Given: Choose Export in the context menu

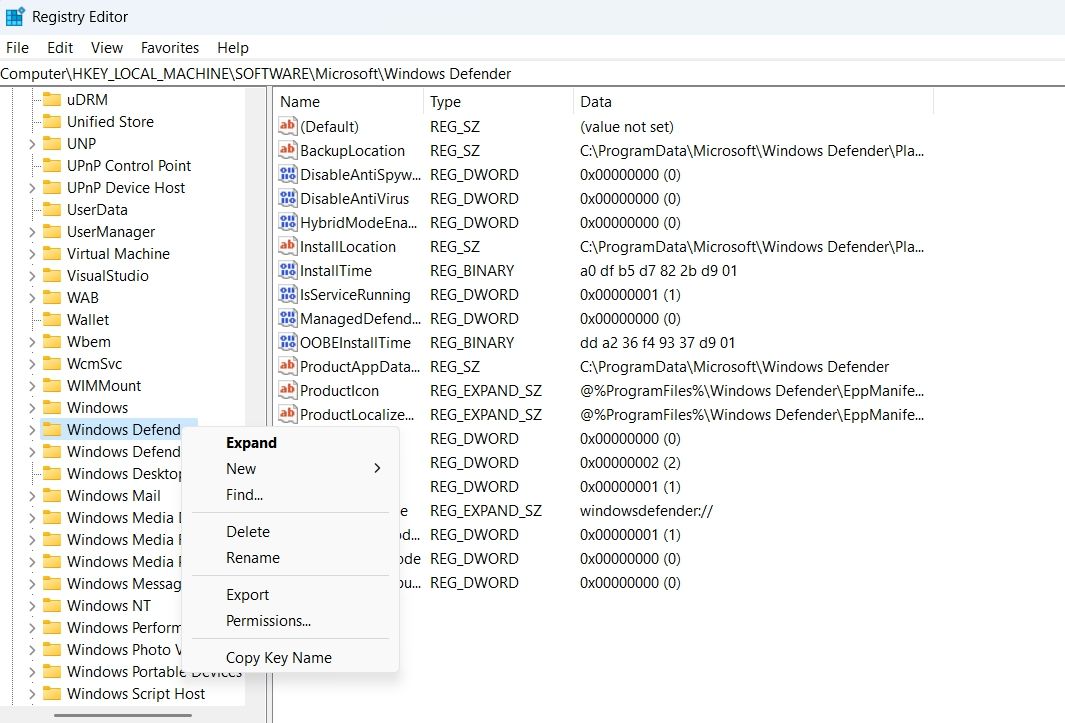Looking at the screenshot, I should coord(290,595).
